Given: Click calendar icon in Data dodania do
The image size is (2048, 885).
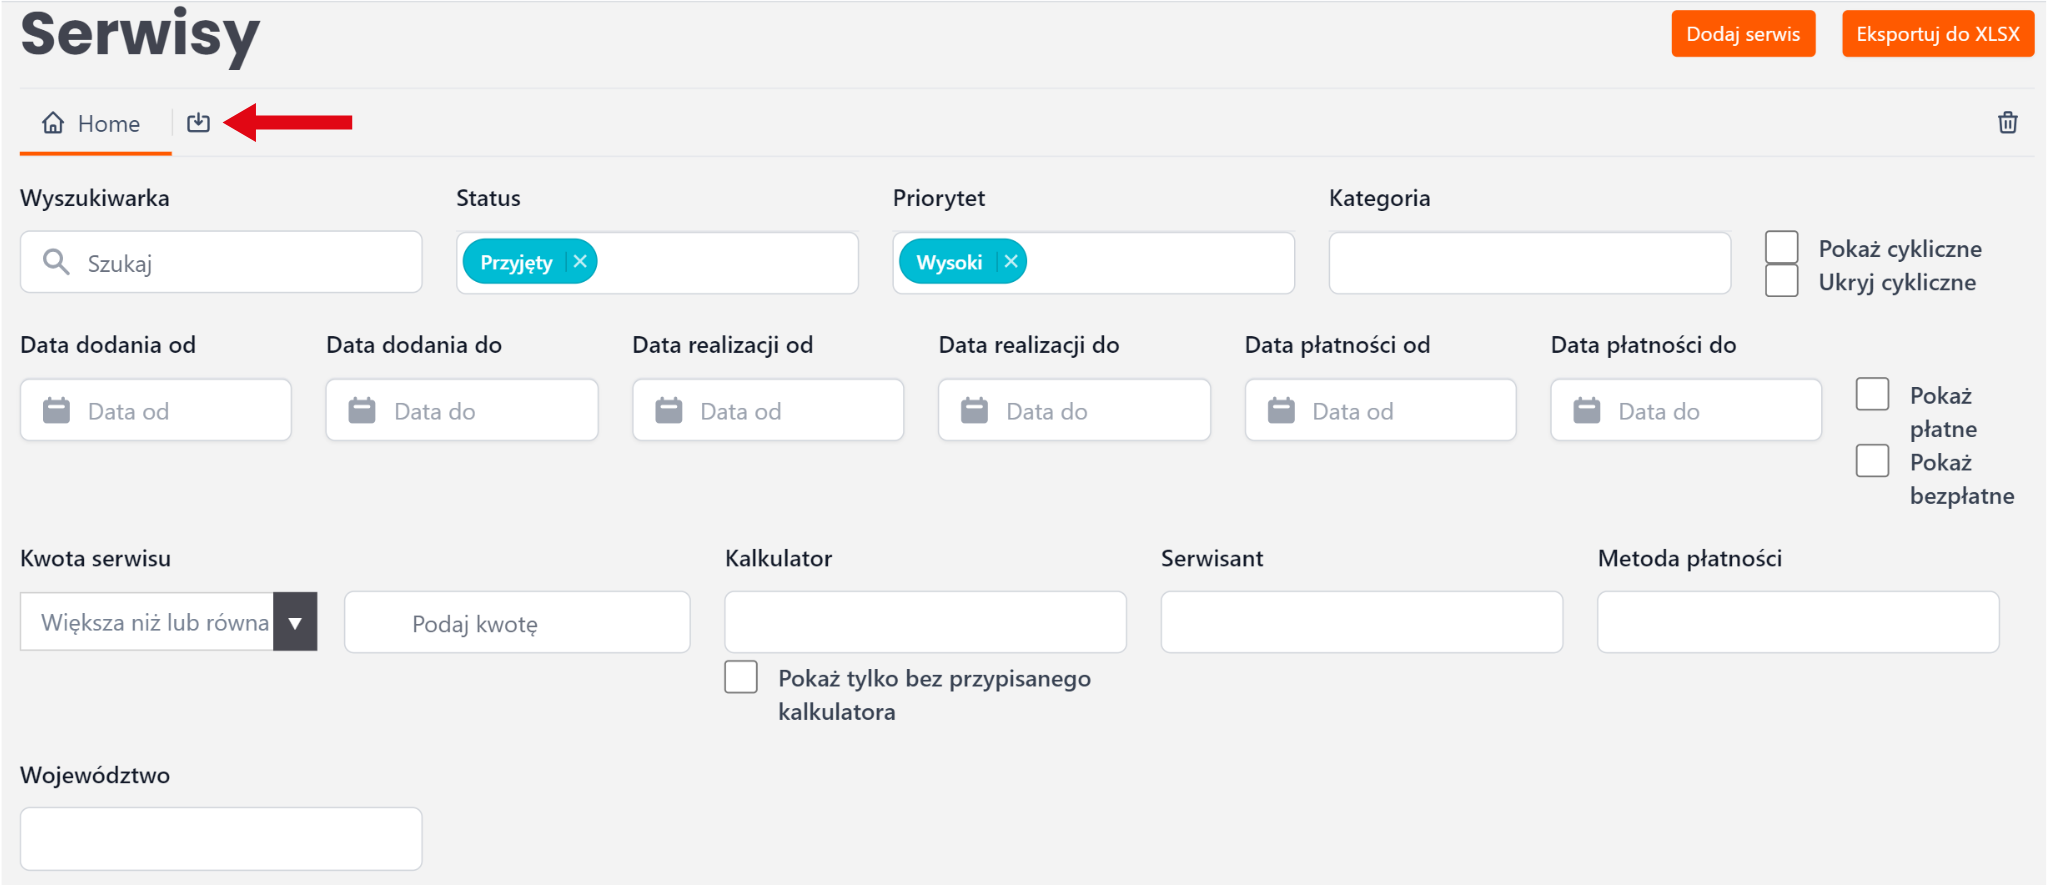Looking at the screenshot, I should tap(362, 411).
